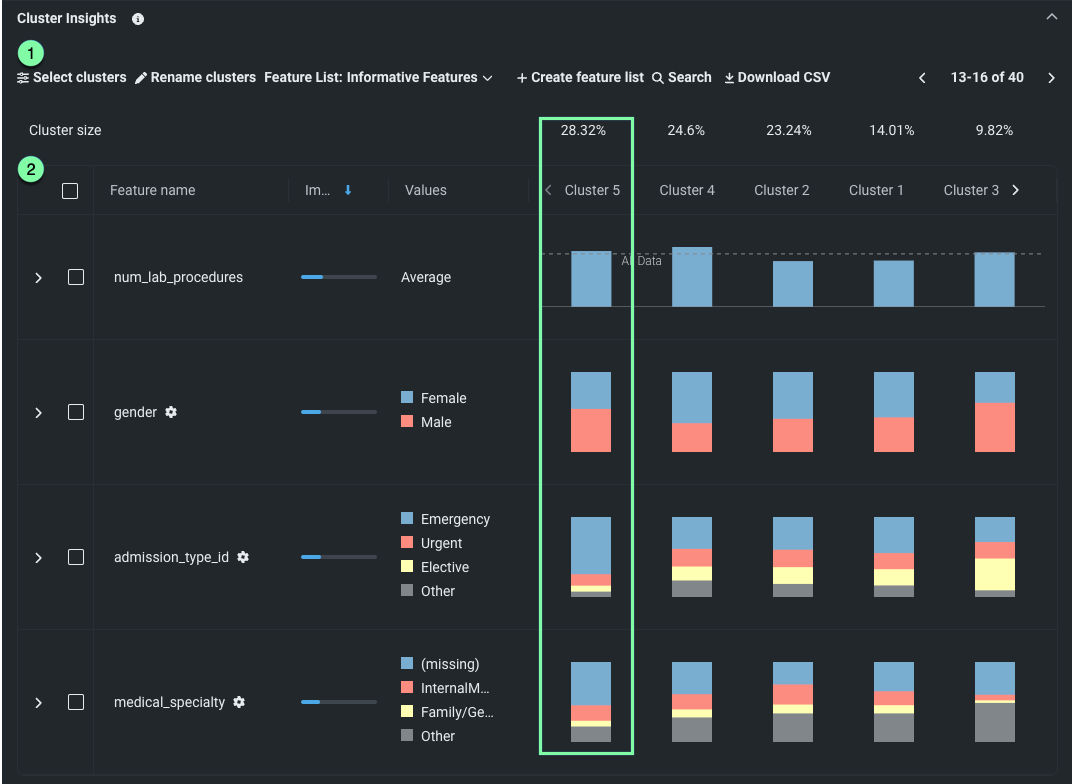Check the gender feature checkbox
Viewport: 1072px width, 784px height.
point(76,412)
